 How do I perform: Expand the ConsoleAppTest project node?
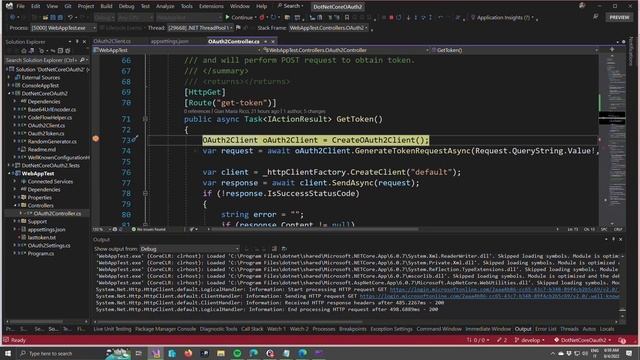[9, 85]
